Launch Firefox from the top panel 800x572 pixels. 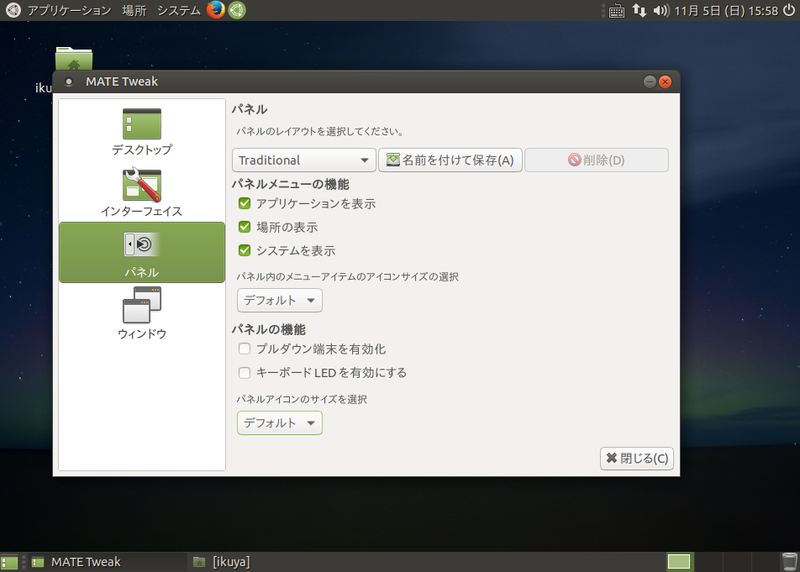(216, 10)
